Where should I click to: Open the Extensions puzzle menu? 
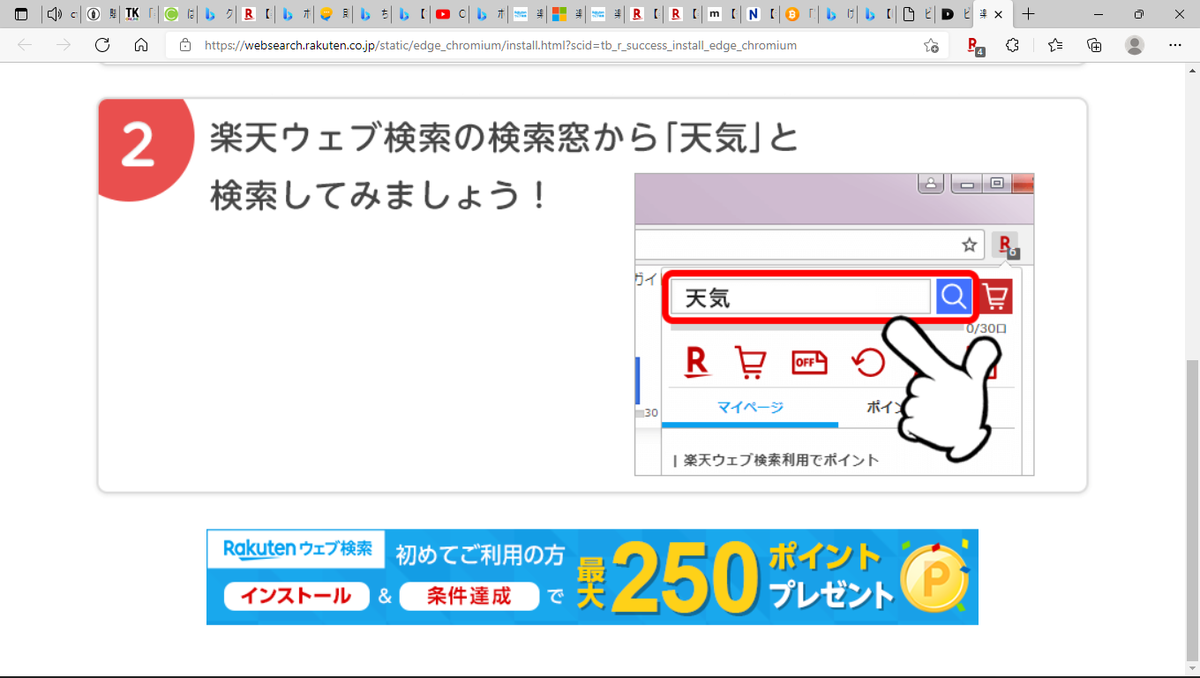(1013, 45)
